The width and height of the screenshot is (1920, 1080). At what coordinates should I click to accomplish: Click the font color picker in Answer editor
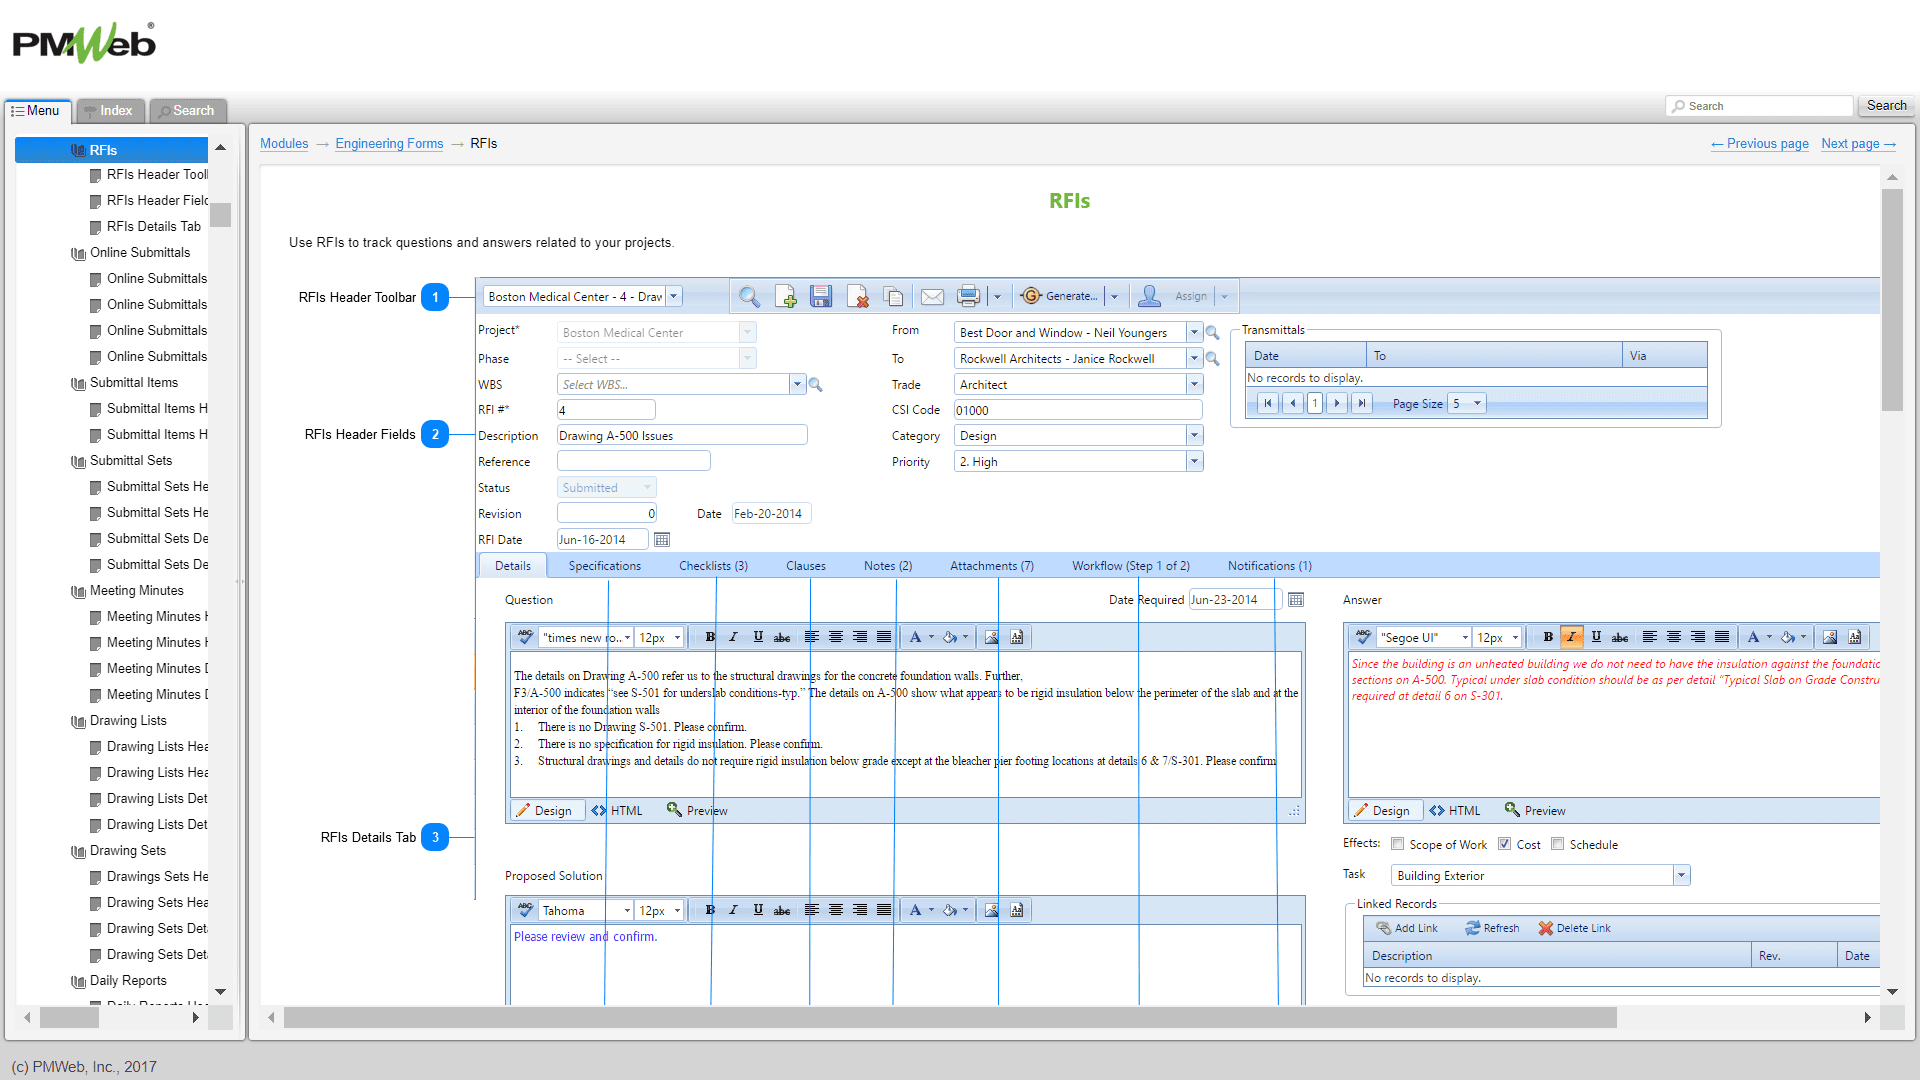click(1753, 637)
